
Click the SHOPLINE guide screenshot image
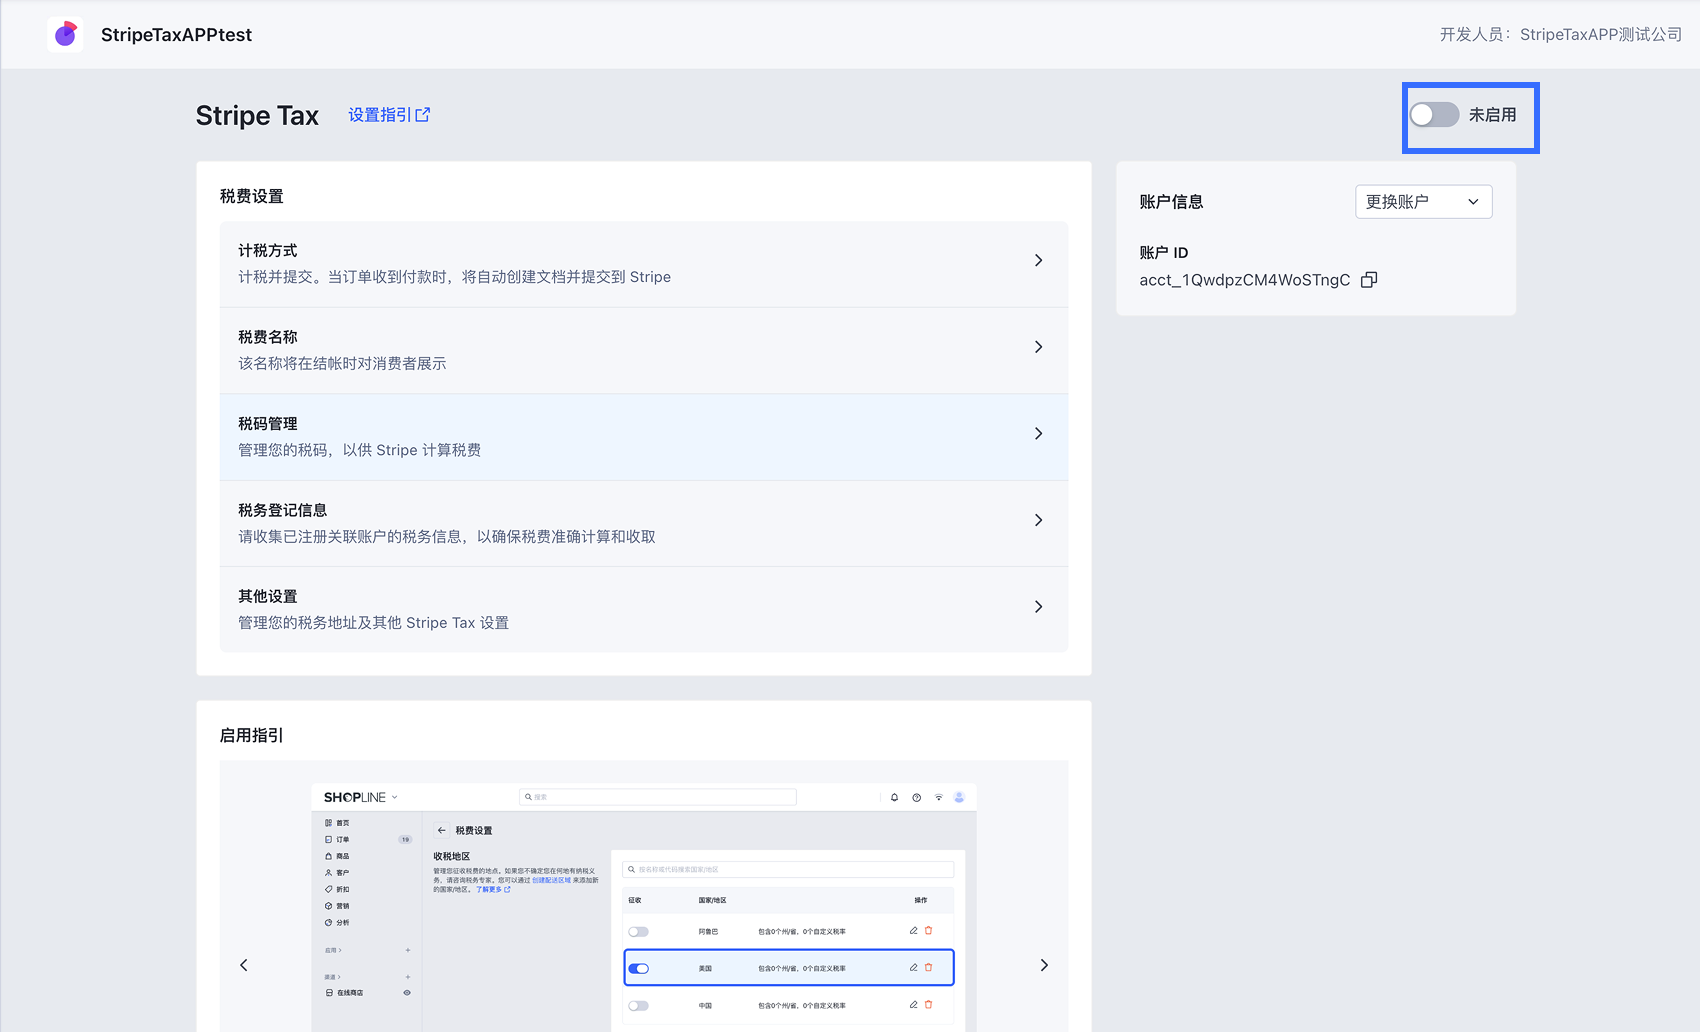click(644, 907)
